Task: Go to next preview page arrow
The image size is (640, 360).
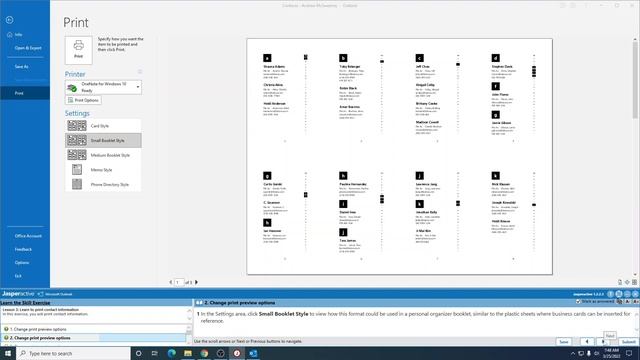Action: 196,282
